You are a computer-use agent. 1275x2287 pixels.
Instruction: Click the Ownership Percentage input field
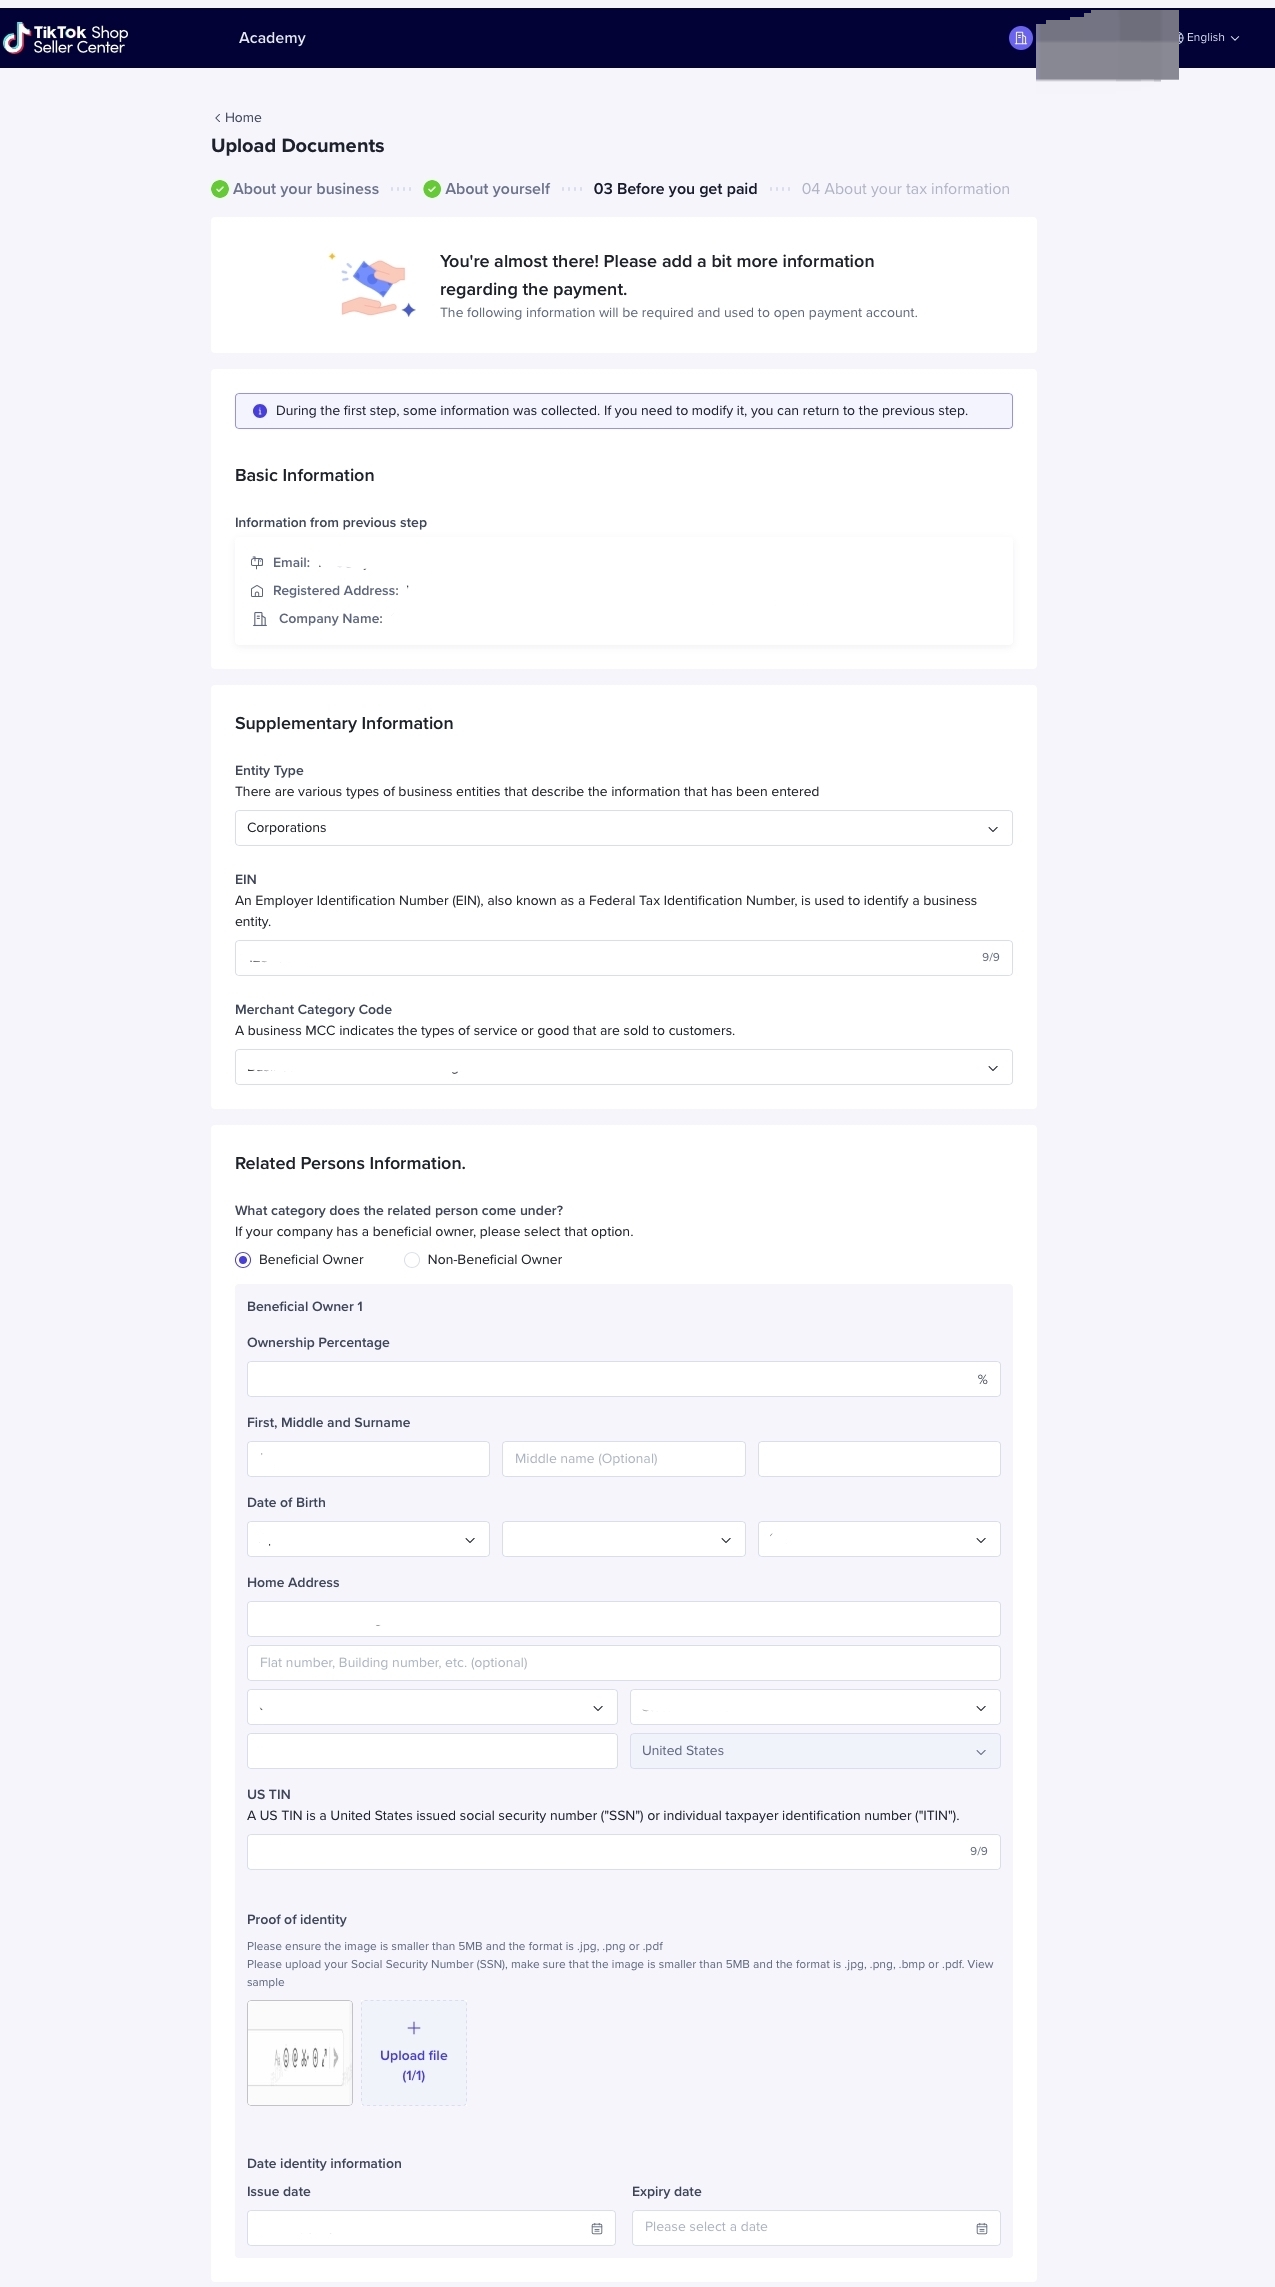(610, 1379)
